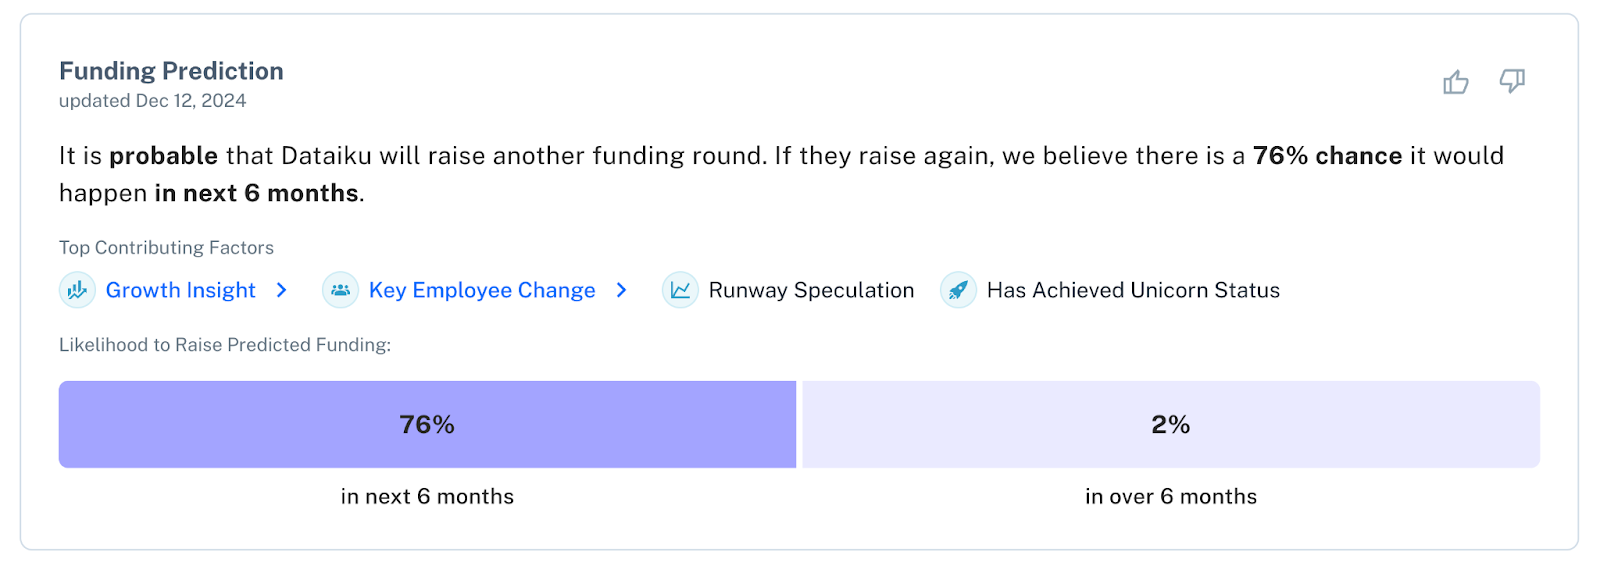Screen dimensions: 1600x566
Task: Click the Key Employee Change people icon
Action: point(340,291)
